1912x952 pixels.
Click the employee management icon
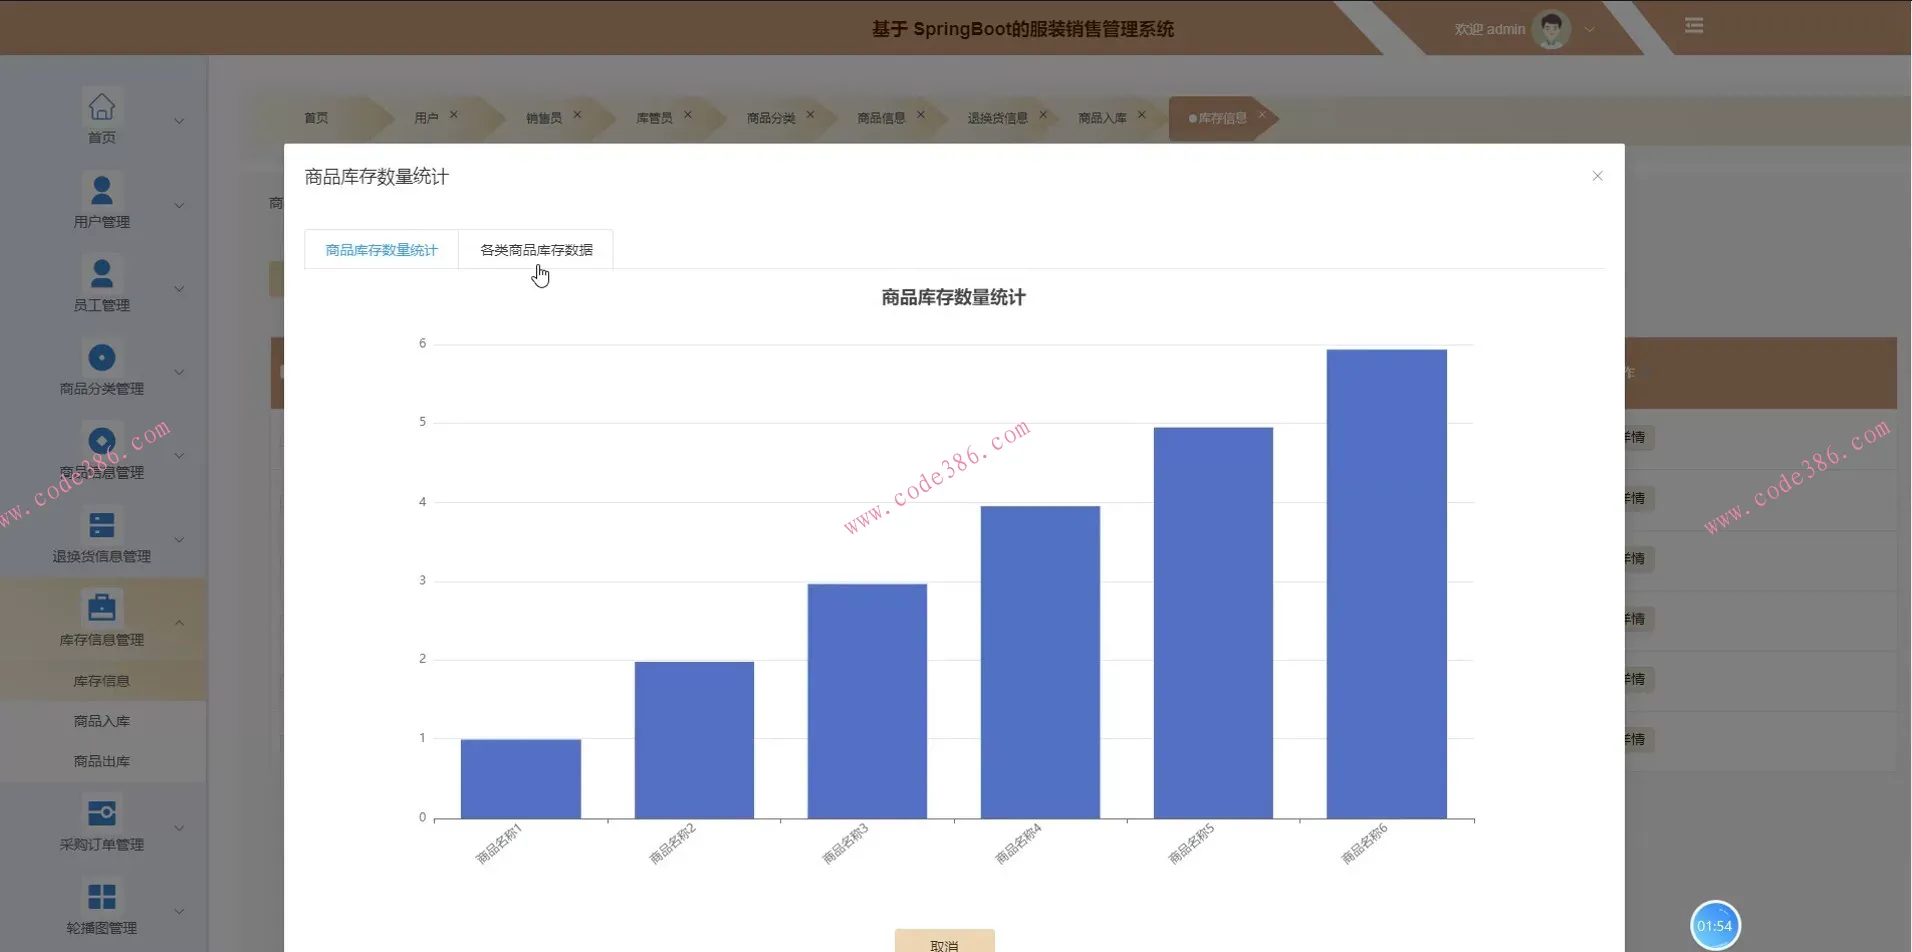(101, 273)
